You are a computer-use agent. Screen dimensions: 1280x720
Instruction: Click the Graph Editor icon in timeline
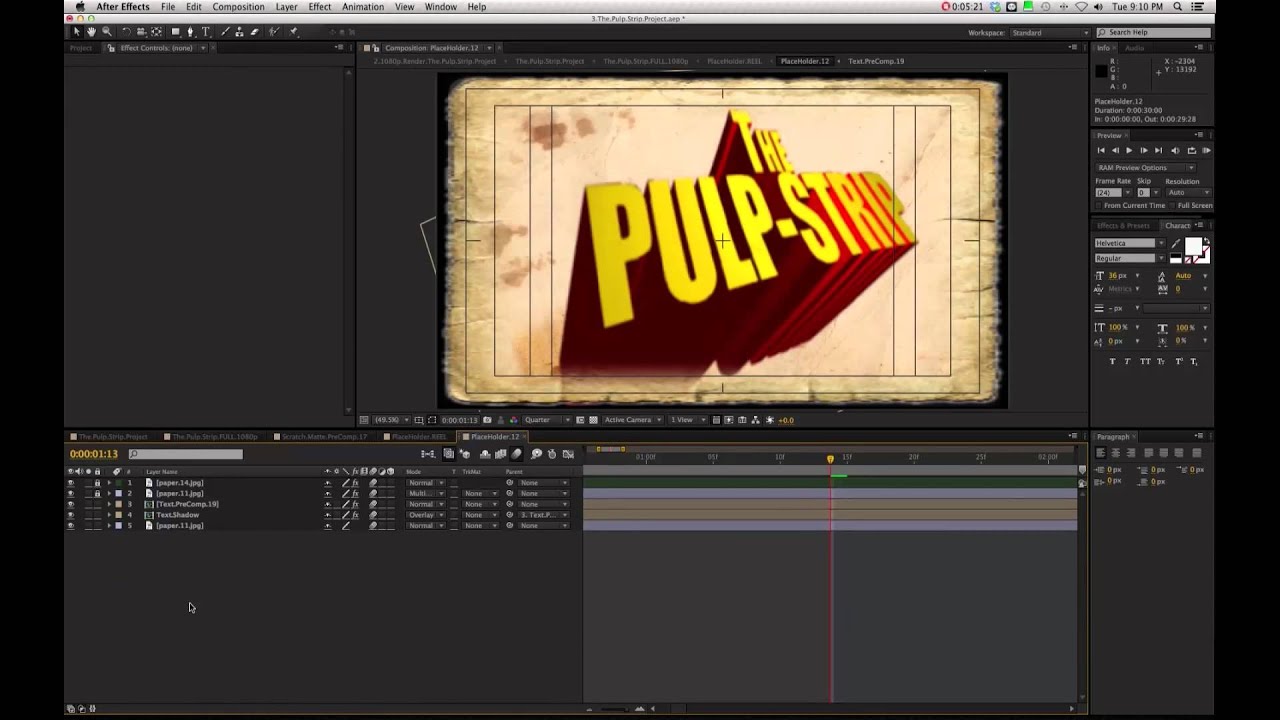pyautogui.click(x=568, y=454)
